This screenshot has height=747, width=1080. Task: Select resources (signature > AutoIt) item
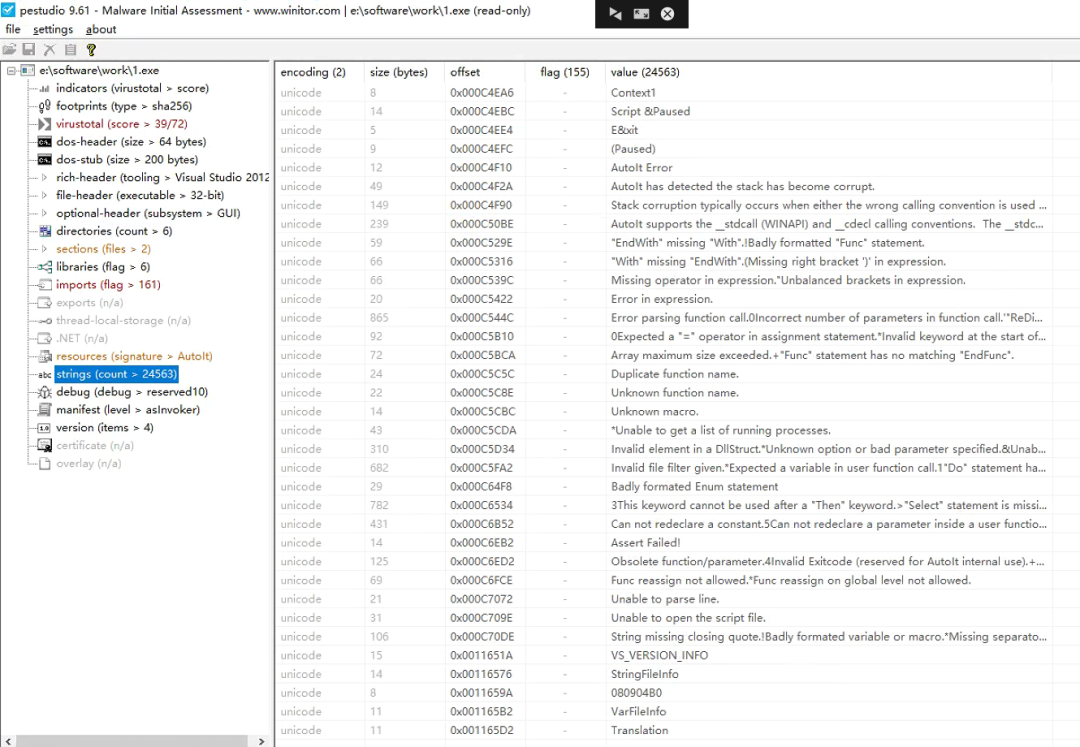[x=134, y=357]
